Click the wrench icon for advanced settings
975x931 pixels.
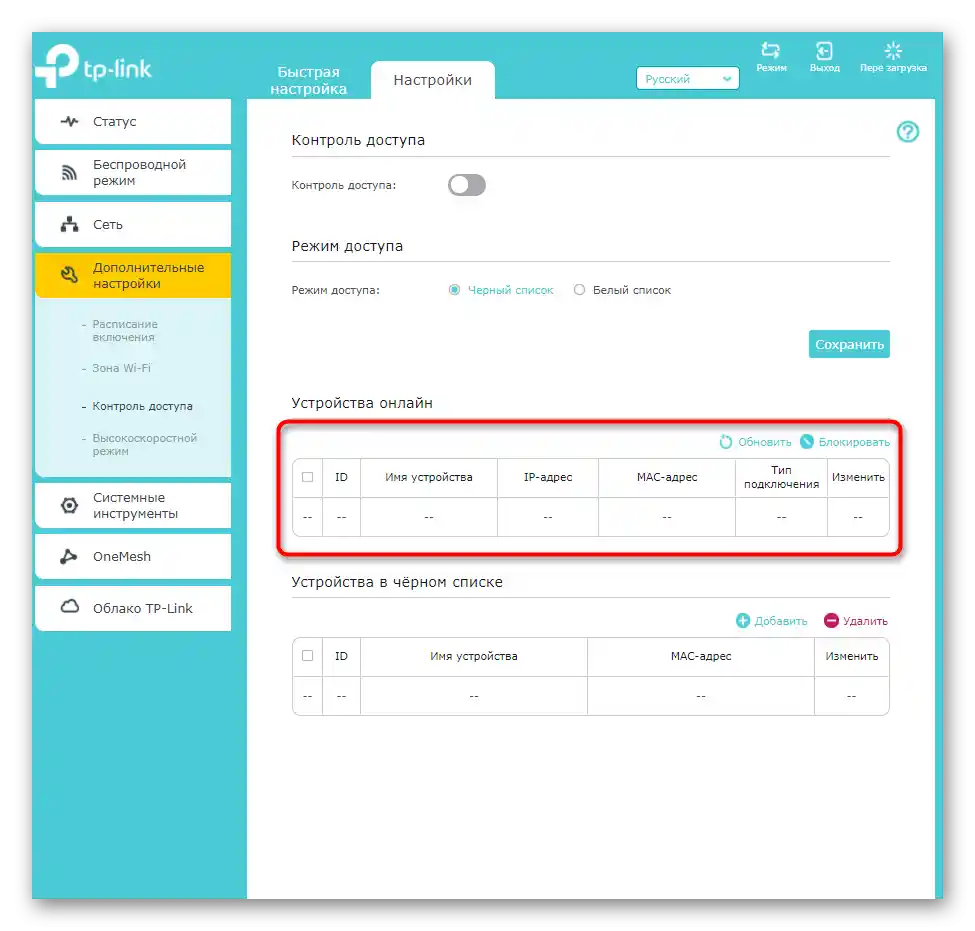coord(70,275)
